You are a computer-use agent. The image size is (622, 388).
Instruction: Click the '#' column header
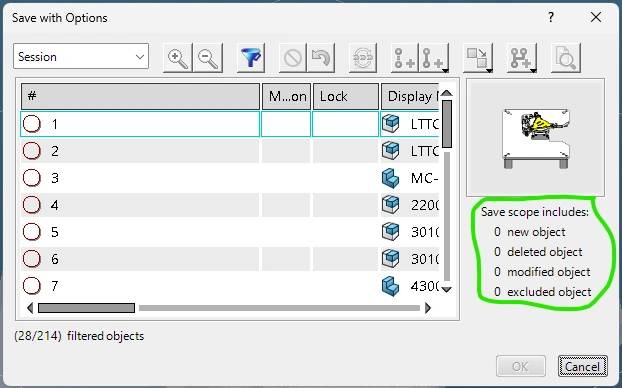pyautogui.click(x=140, y=96)
